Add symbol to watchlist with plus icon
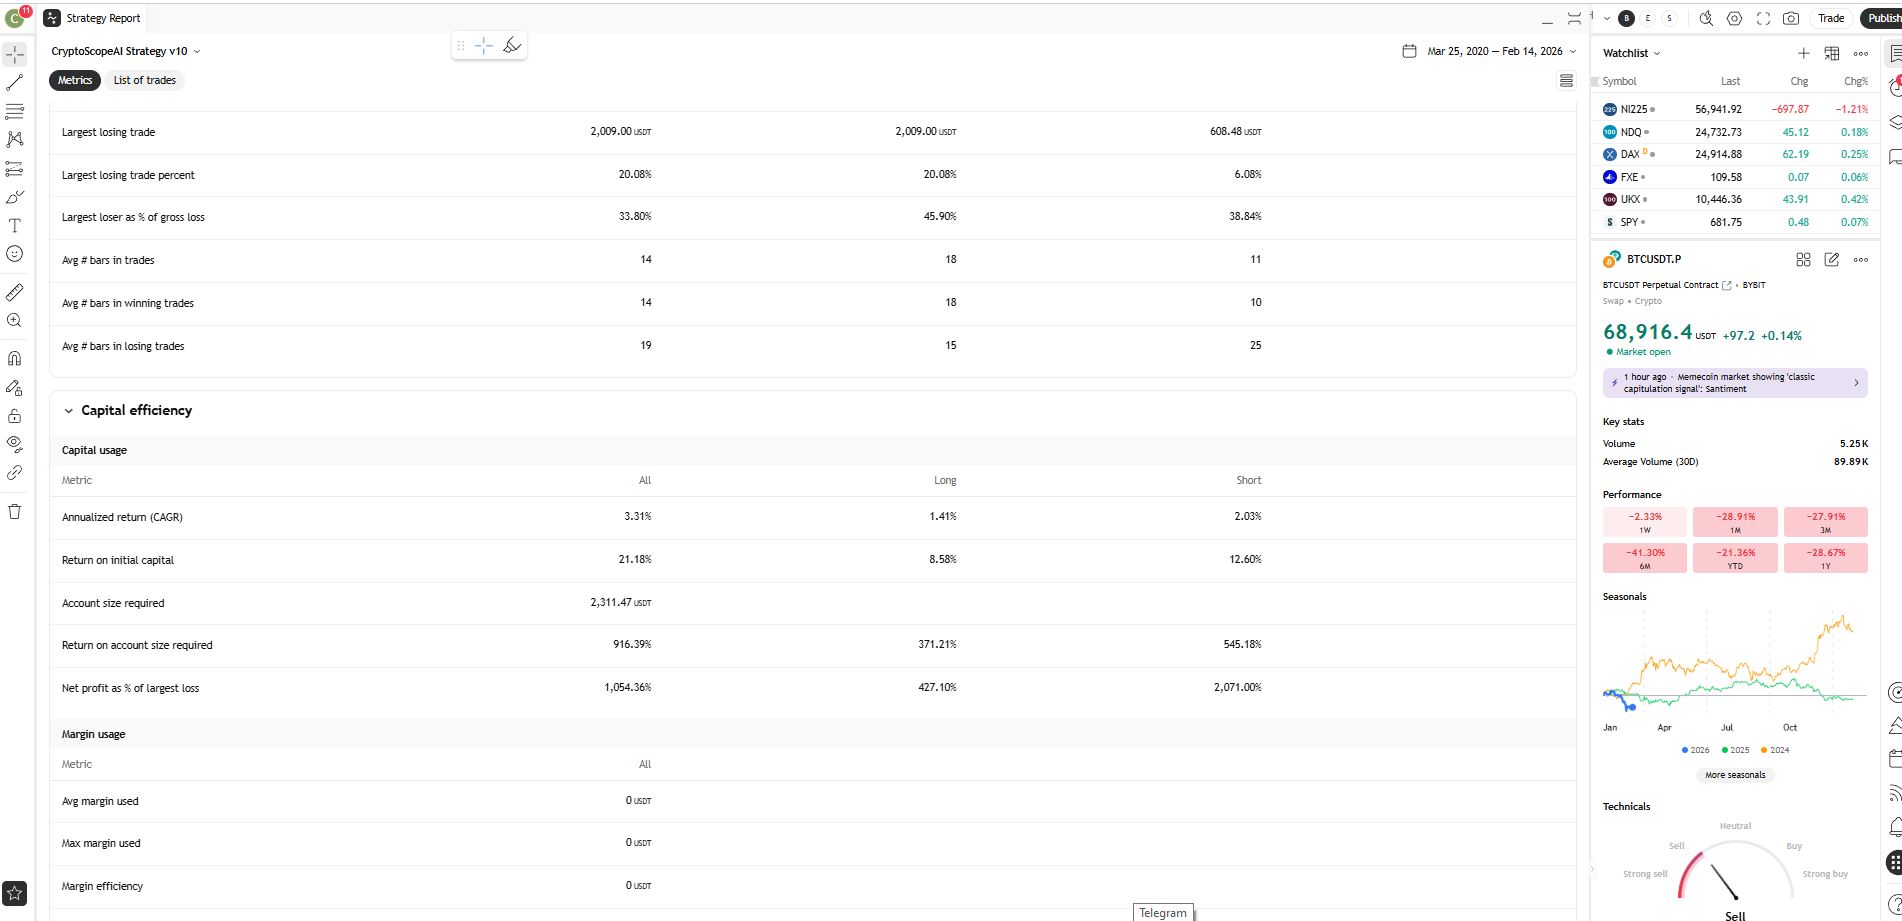This screenshot has width=1902, height=921. [x=1803, y=53]
